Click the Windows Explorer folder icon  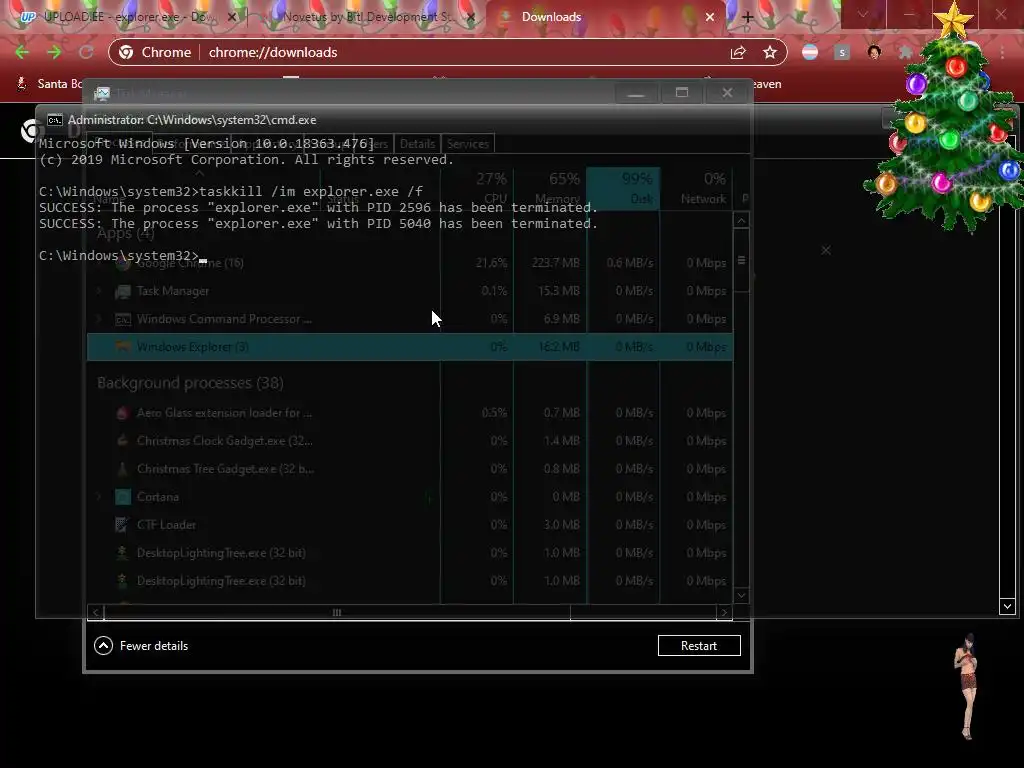123,347
